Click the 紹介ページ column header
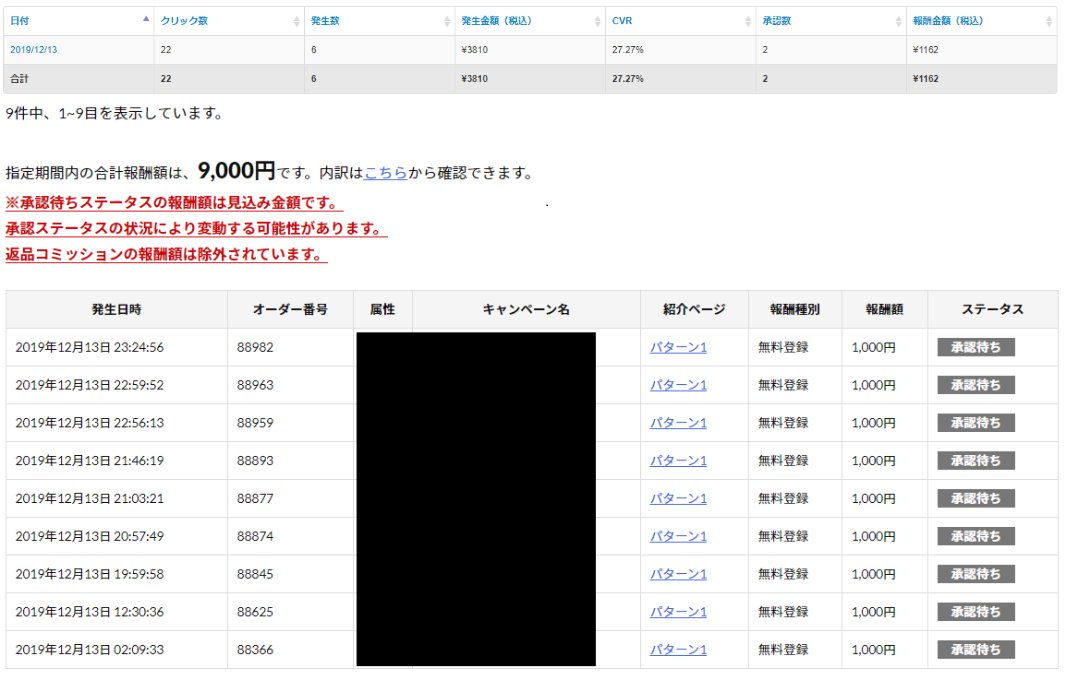 [x=694, y=309]
